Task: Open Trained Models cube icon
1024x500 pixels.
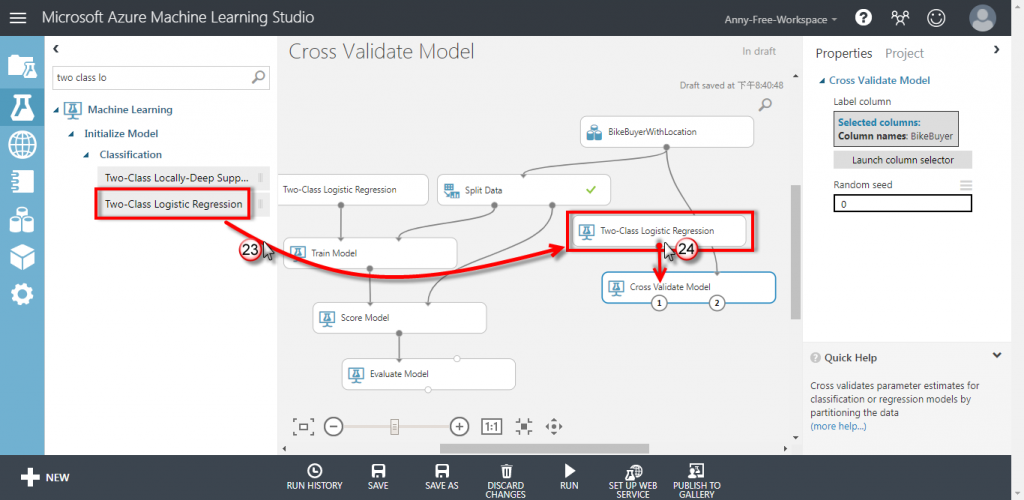Action: point(22,257)
